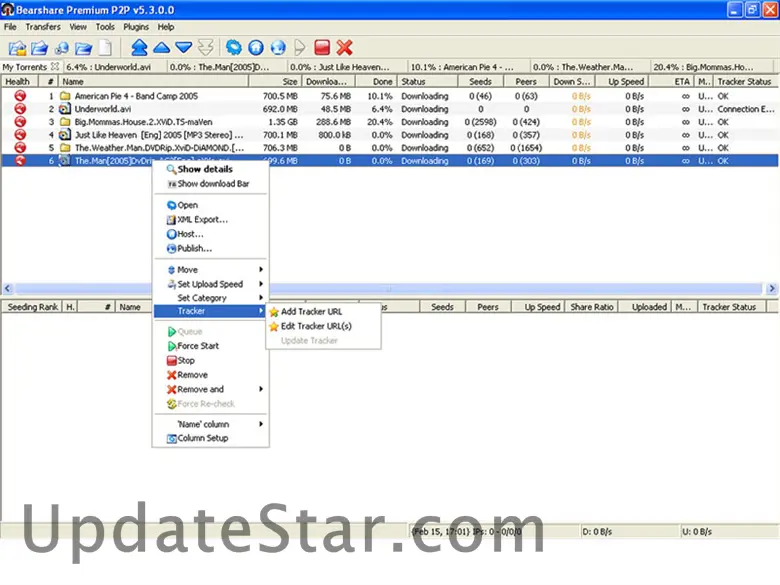Screen dimensions: 780x585
Task: Click the folder icon of Big.Mommas.House row
Action: [65, 122]
